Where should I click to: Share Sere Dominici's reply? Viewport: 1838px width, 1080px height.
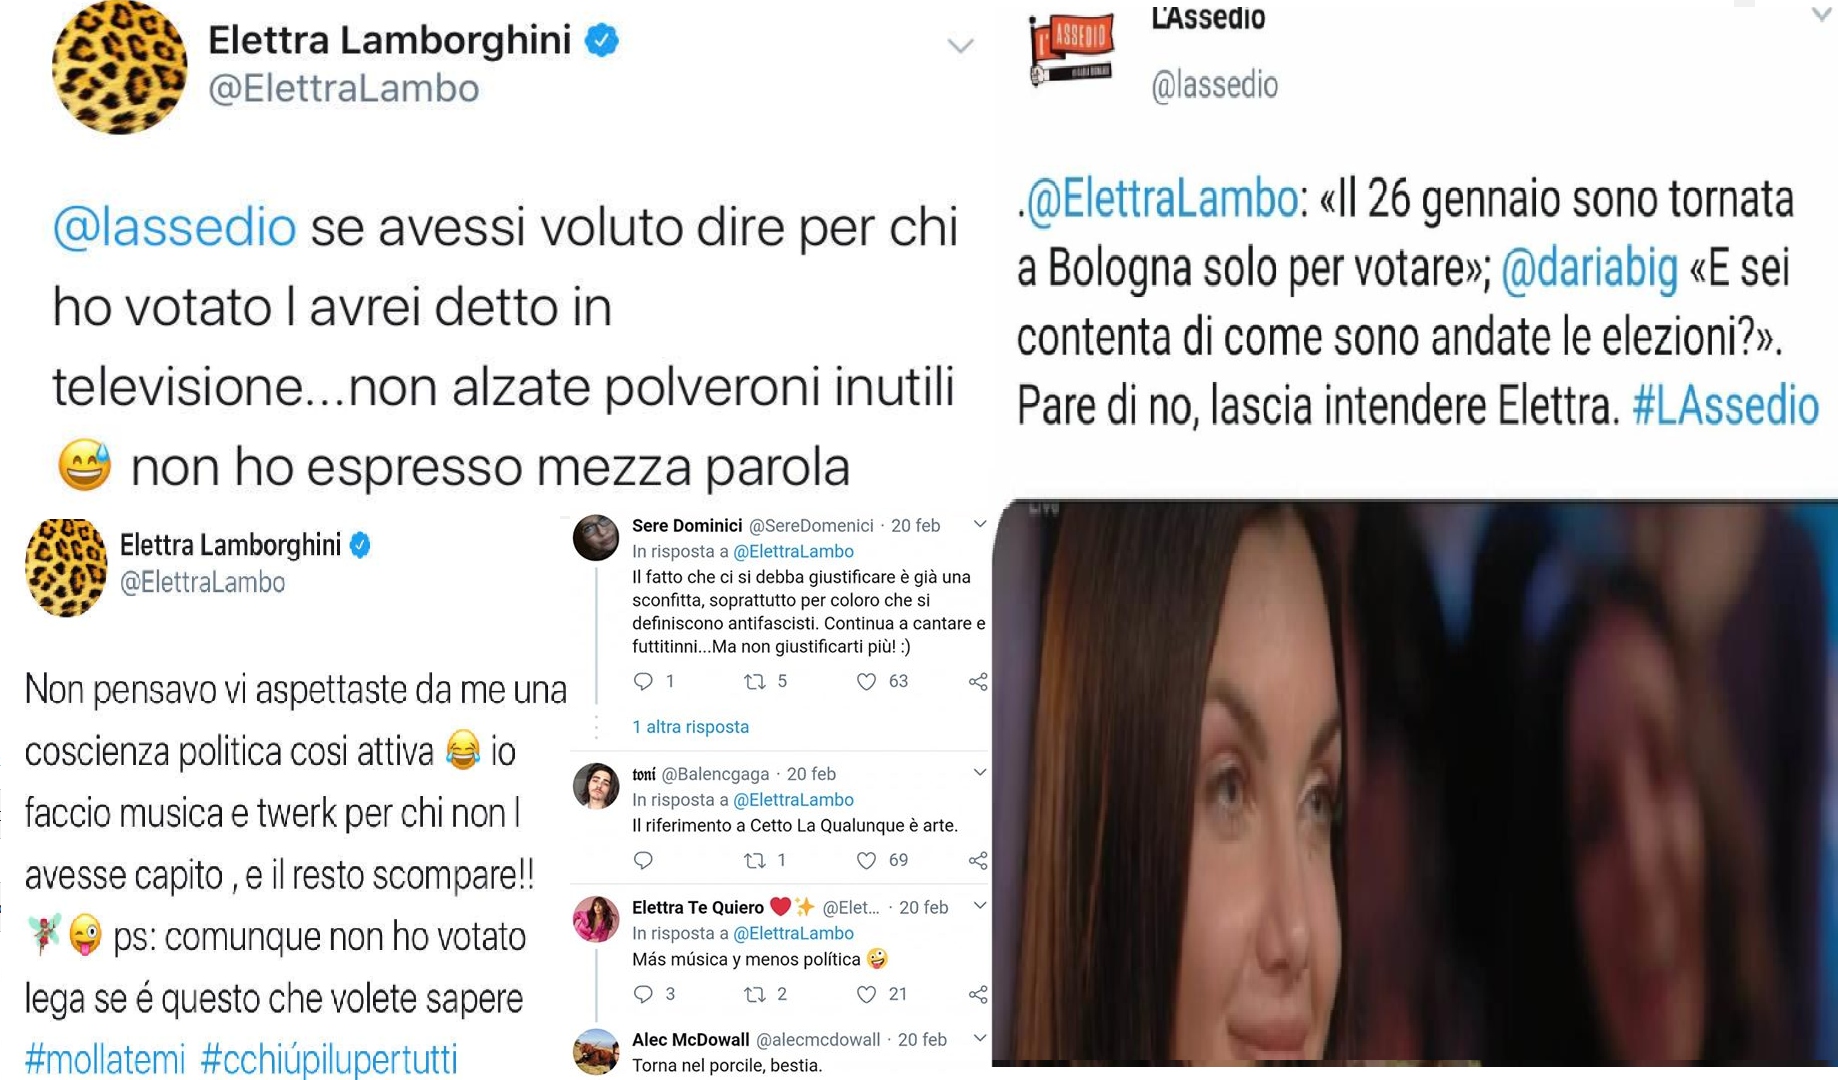978,682
